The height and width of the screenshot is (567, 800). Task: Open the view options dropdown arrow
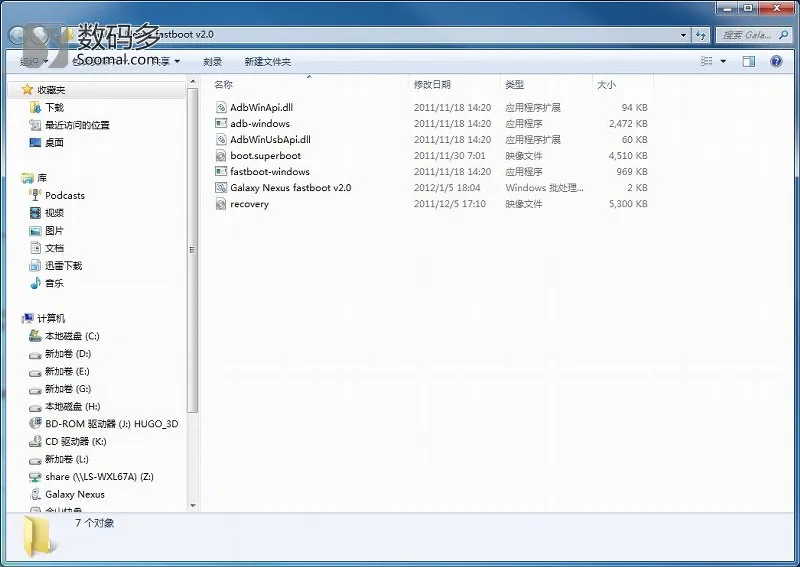click(723, 61)
